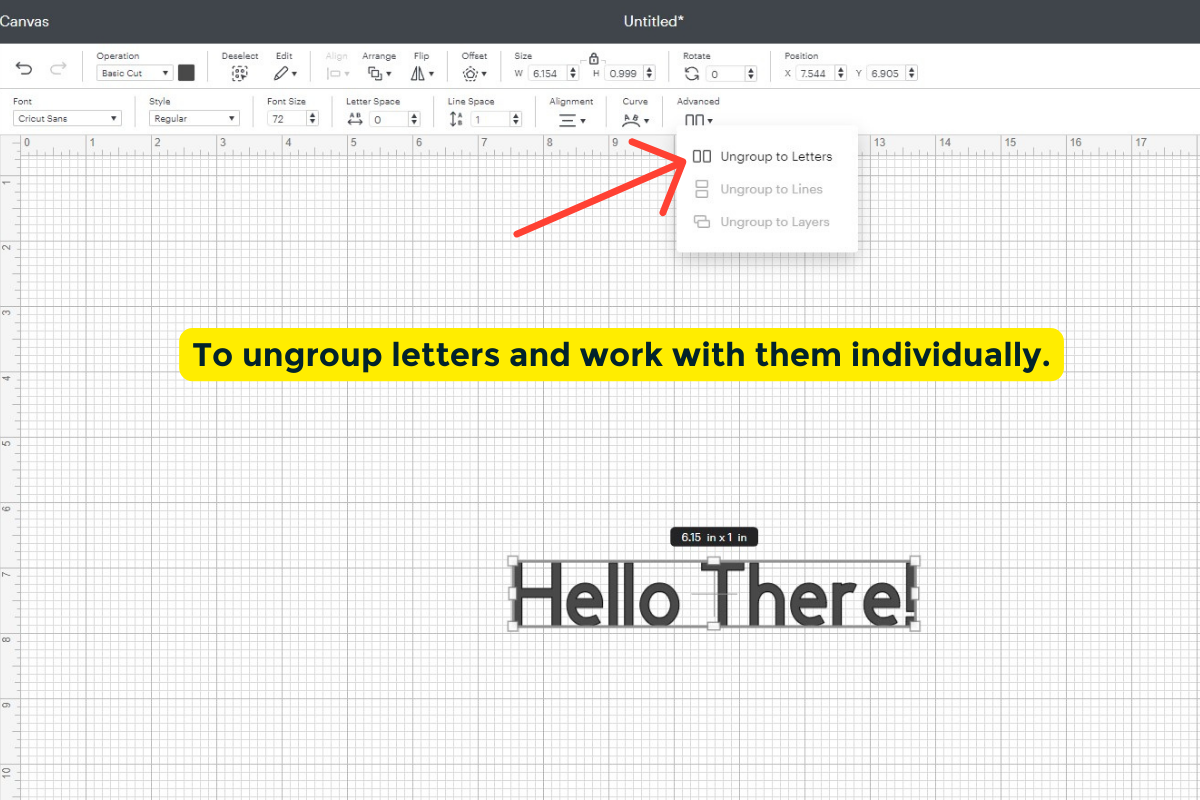
Task: Open the Arrange layers menu
Action: click(378, 73)
